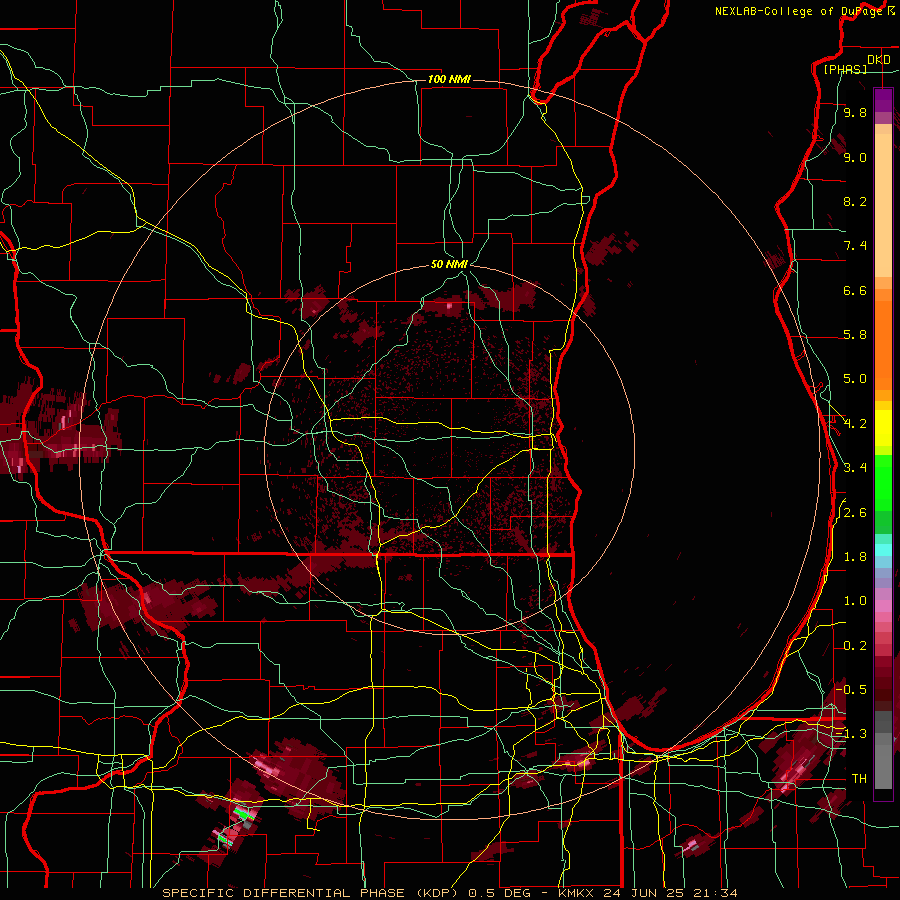Screen dimensions: 900x900
Task: Click the NEXLAB-College of DuPage title text
Action: pos(798,11)
